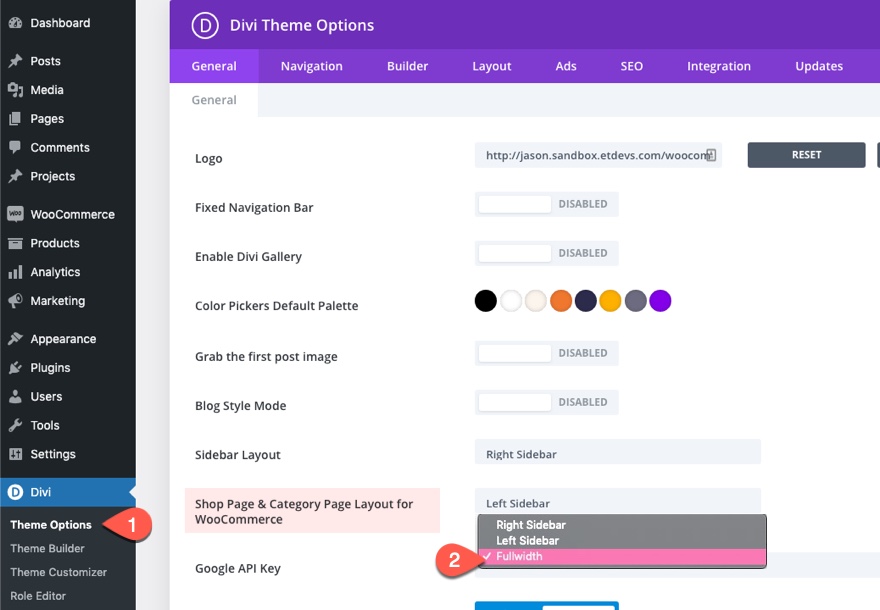
Task: Click the Marketing megaphone icon
Action: click(15, 301)
